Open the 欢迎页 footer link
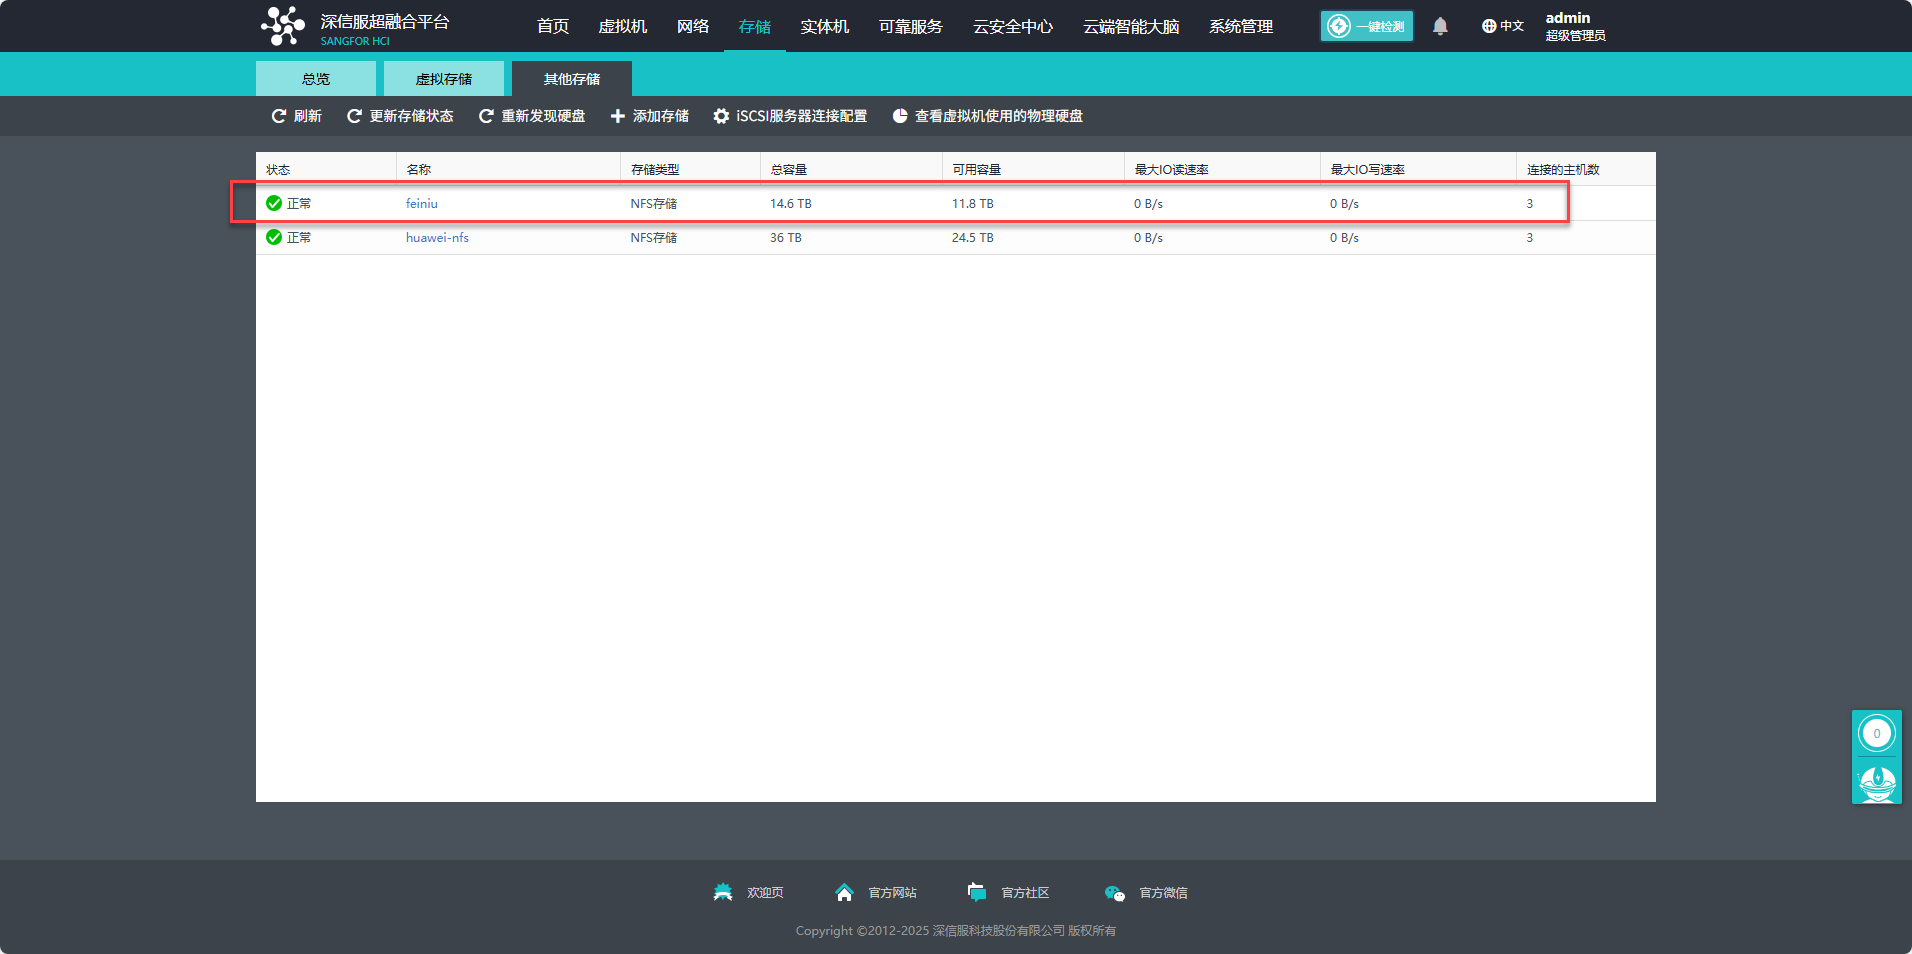Viewport: 1912px width, 954px height. tap(765, 893)
